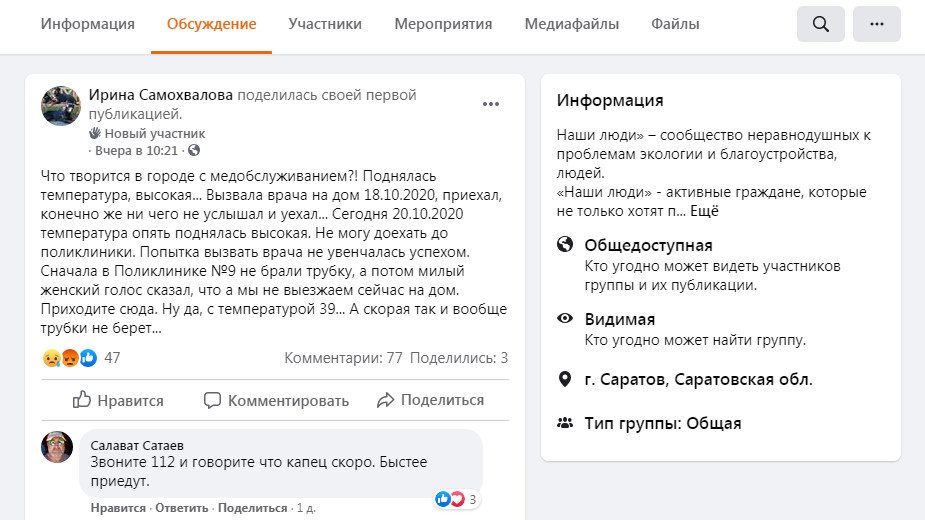
Task: Expand group description with Ещё
Action: coord(704,211)
